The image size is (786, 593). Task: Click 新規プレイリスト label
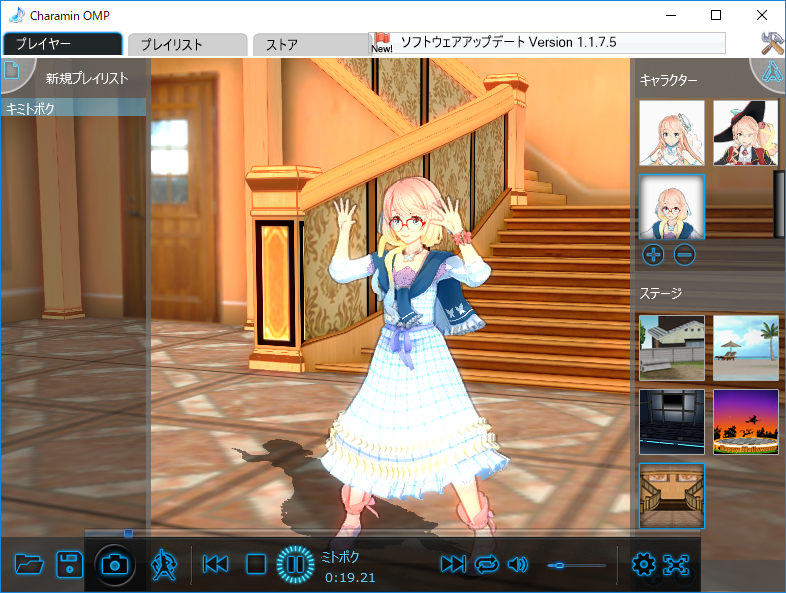(x=87, y=78)
